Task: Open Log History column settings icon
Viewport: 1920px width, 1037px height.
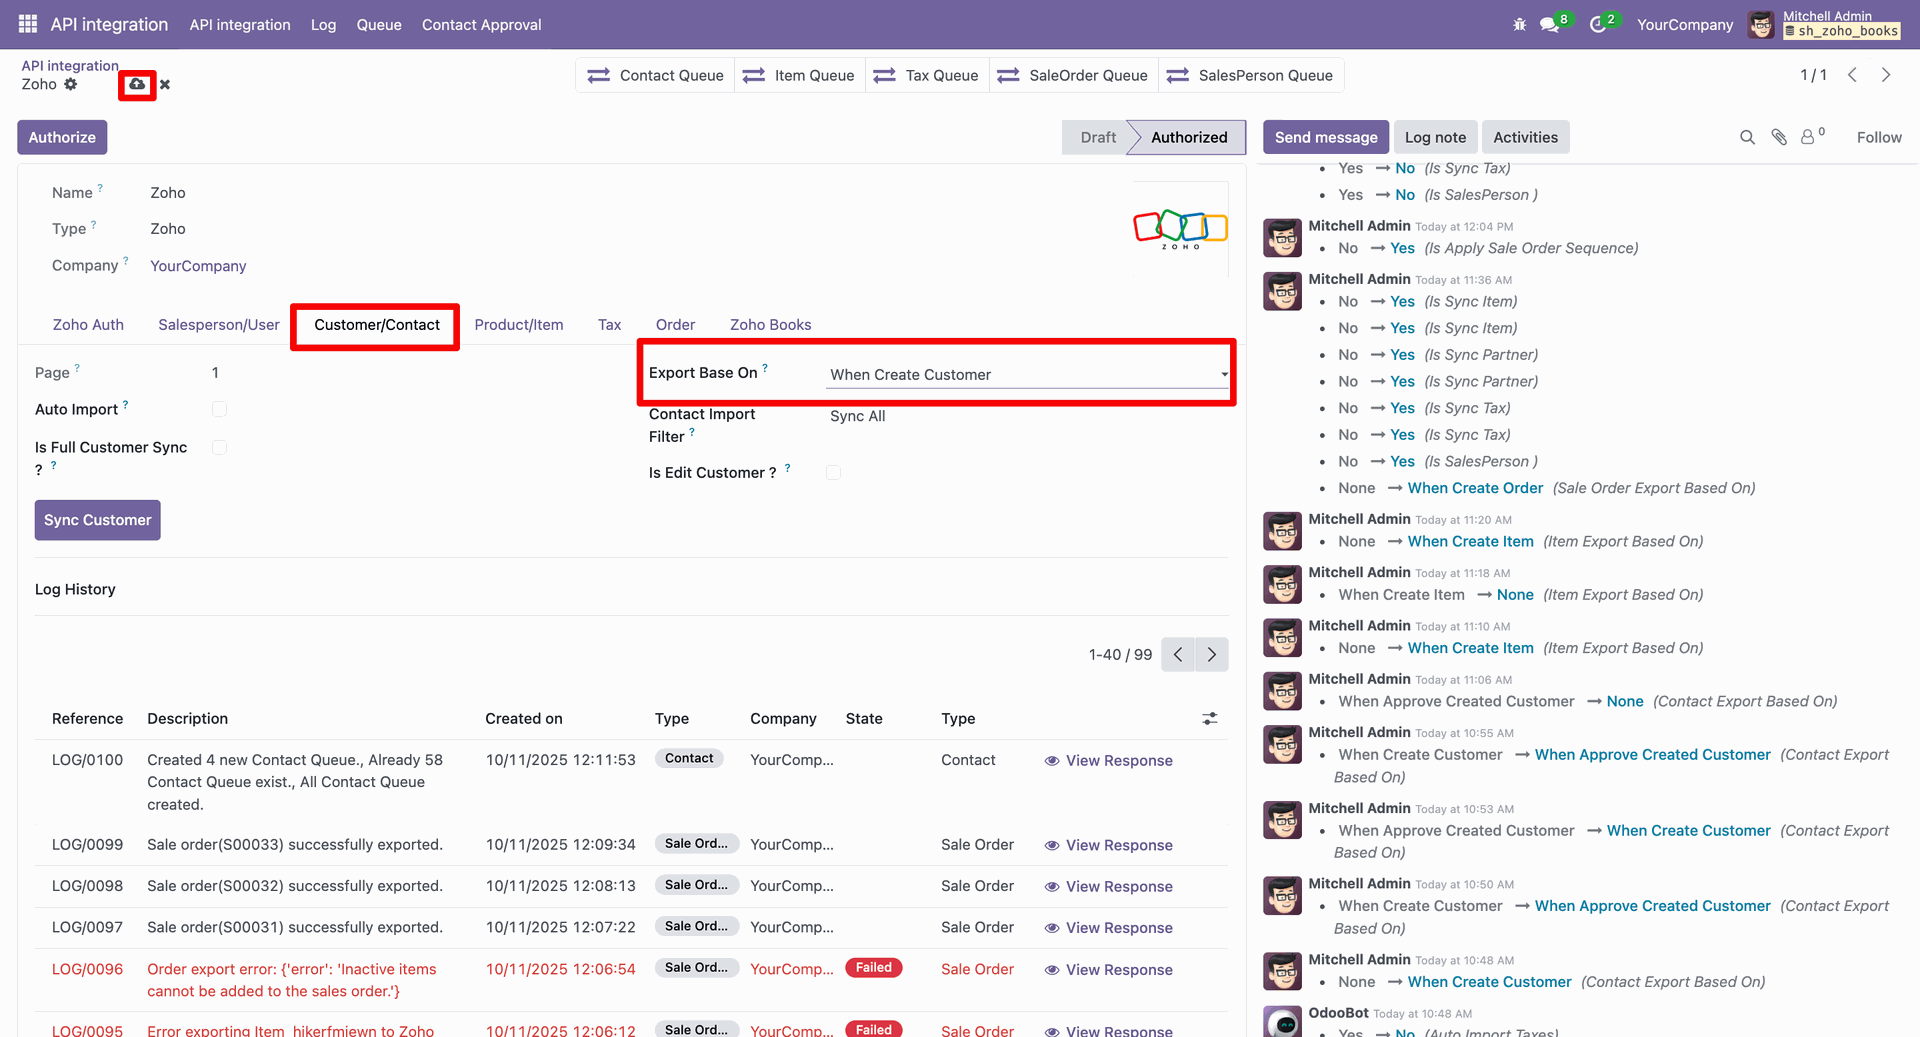Action: click(x=1210, y=719)
